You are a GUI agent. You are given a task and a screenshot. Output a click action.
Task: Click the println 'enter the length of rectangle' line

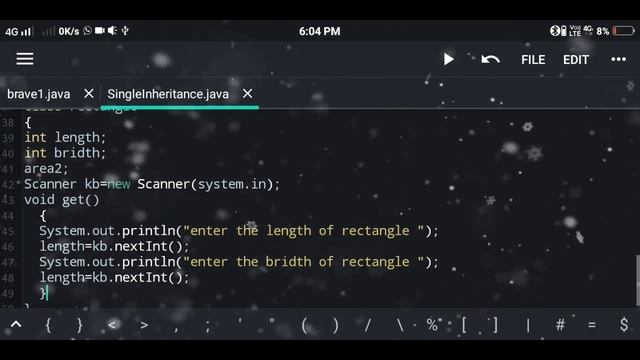(x=239, y=231)
